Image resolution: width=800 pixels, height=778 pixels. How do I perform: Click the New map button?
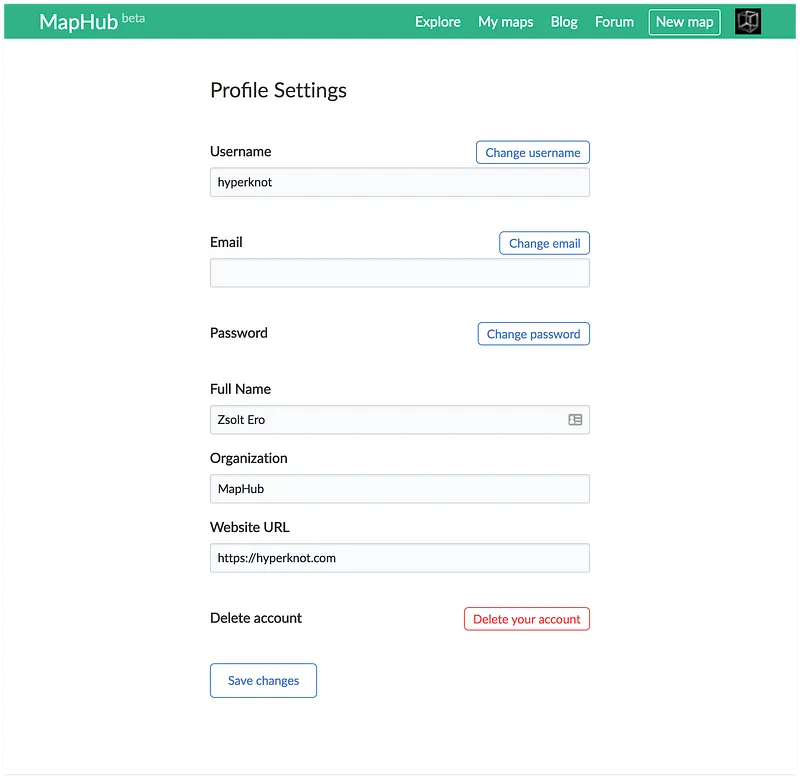[684, 22]
